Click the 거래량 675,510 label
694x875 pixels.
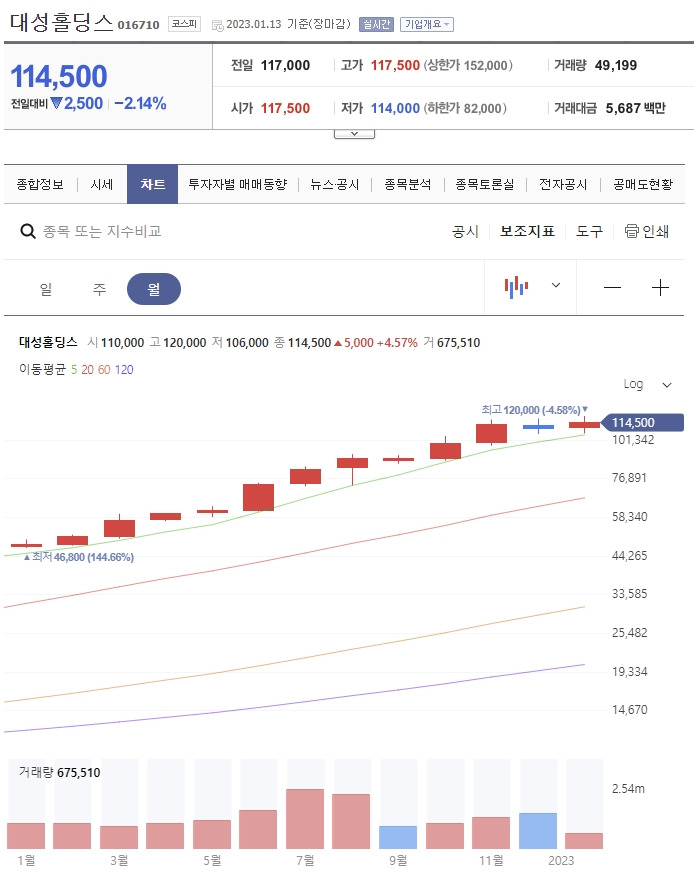coord(60,772)
